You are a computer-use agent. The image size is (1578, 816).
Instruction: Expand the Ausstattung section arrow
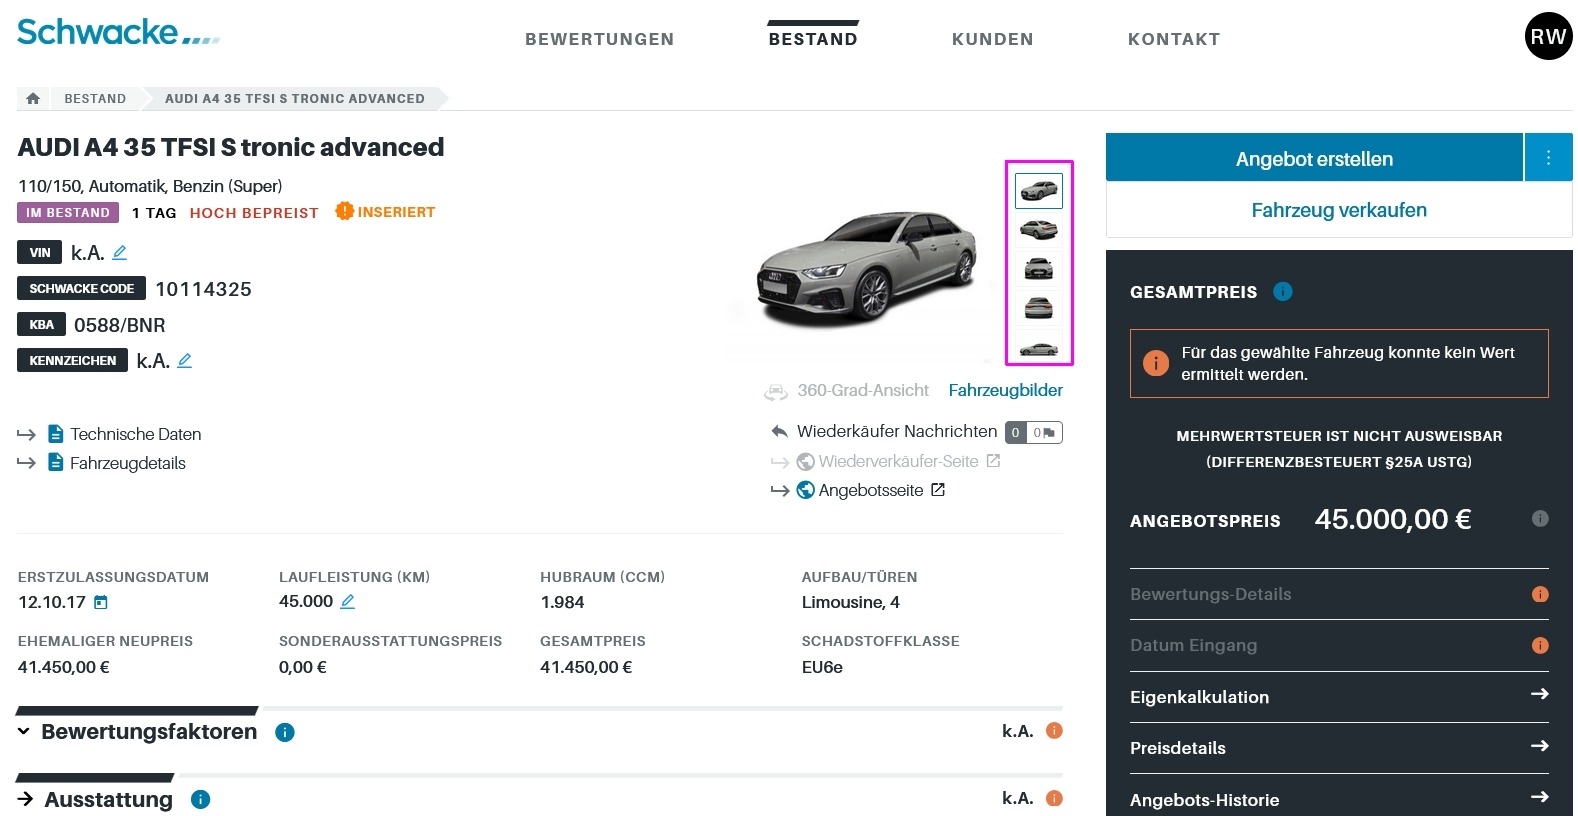pyautogui.click(x=25, y=799)
